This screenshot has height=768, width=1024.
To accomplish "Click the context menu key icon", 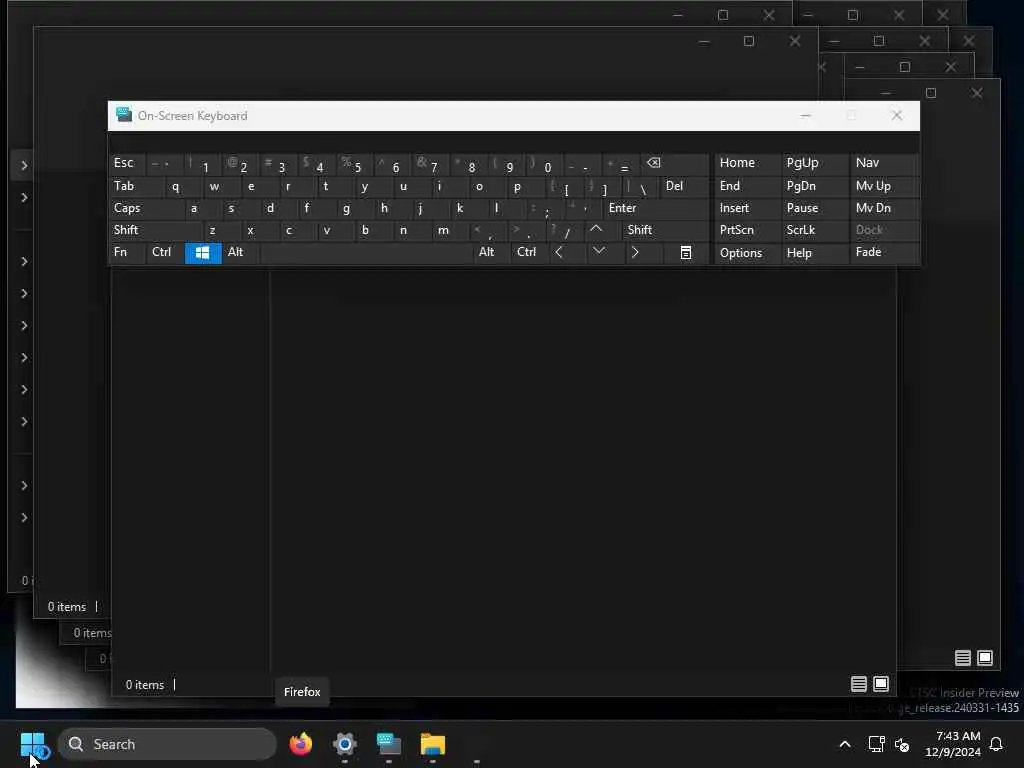I will [685, 253].
